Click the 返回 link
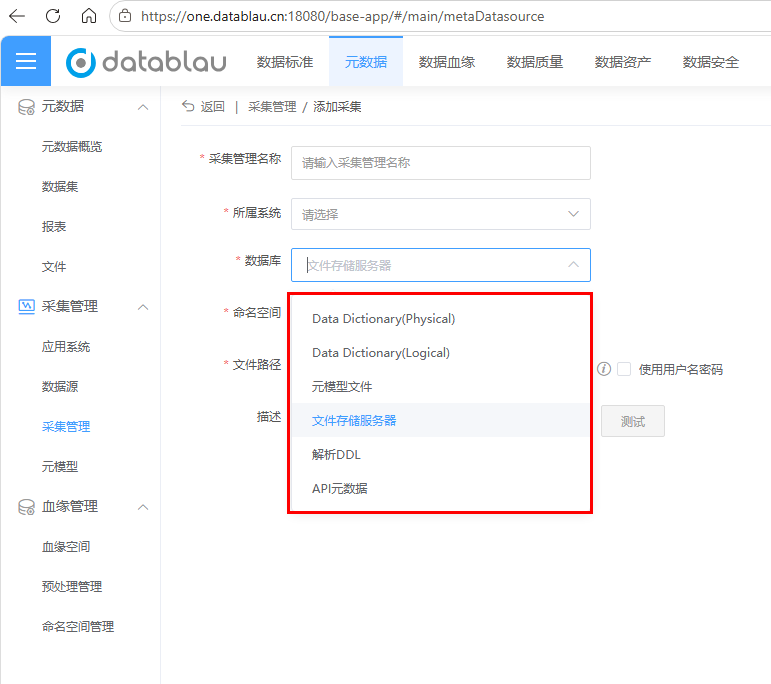 [x=212, y=106]
